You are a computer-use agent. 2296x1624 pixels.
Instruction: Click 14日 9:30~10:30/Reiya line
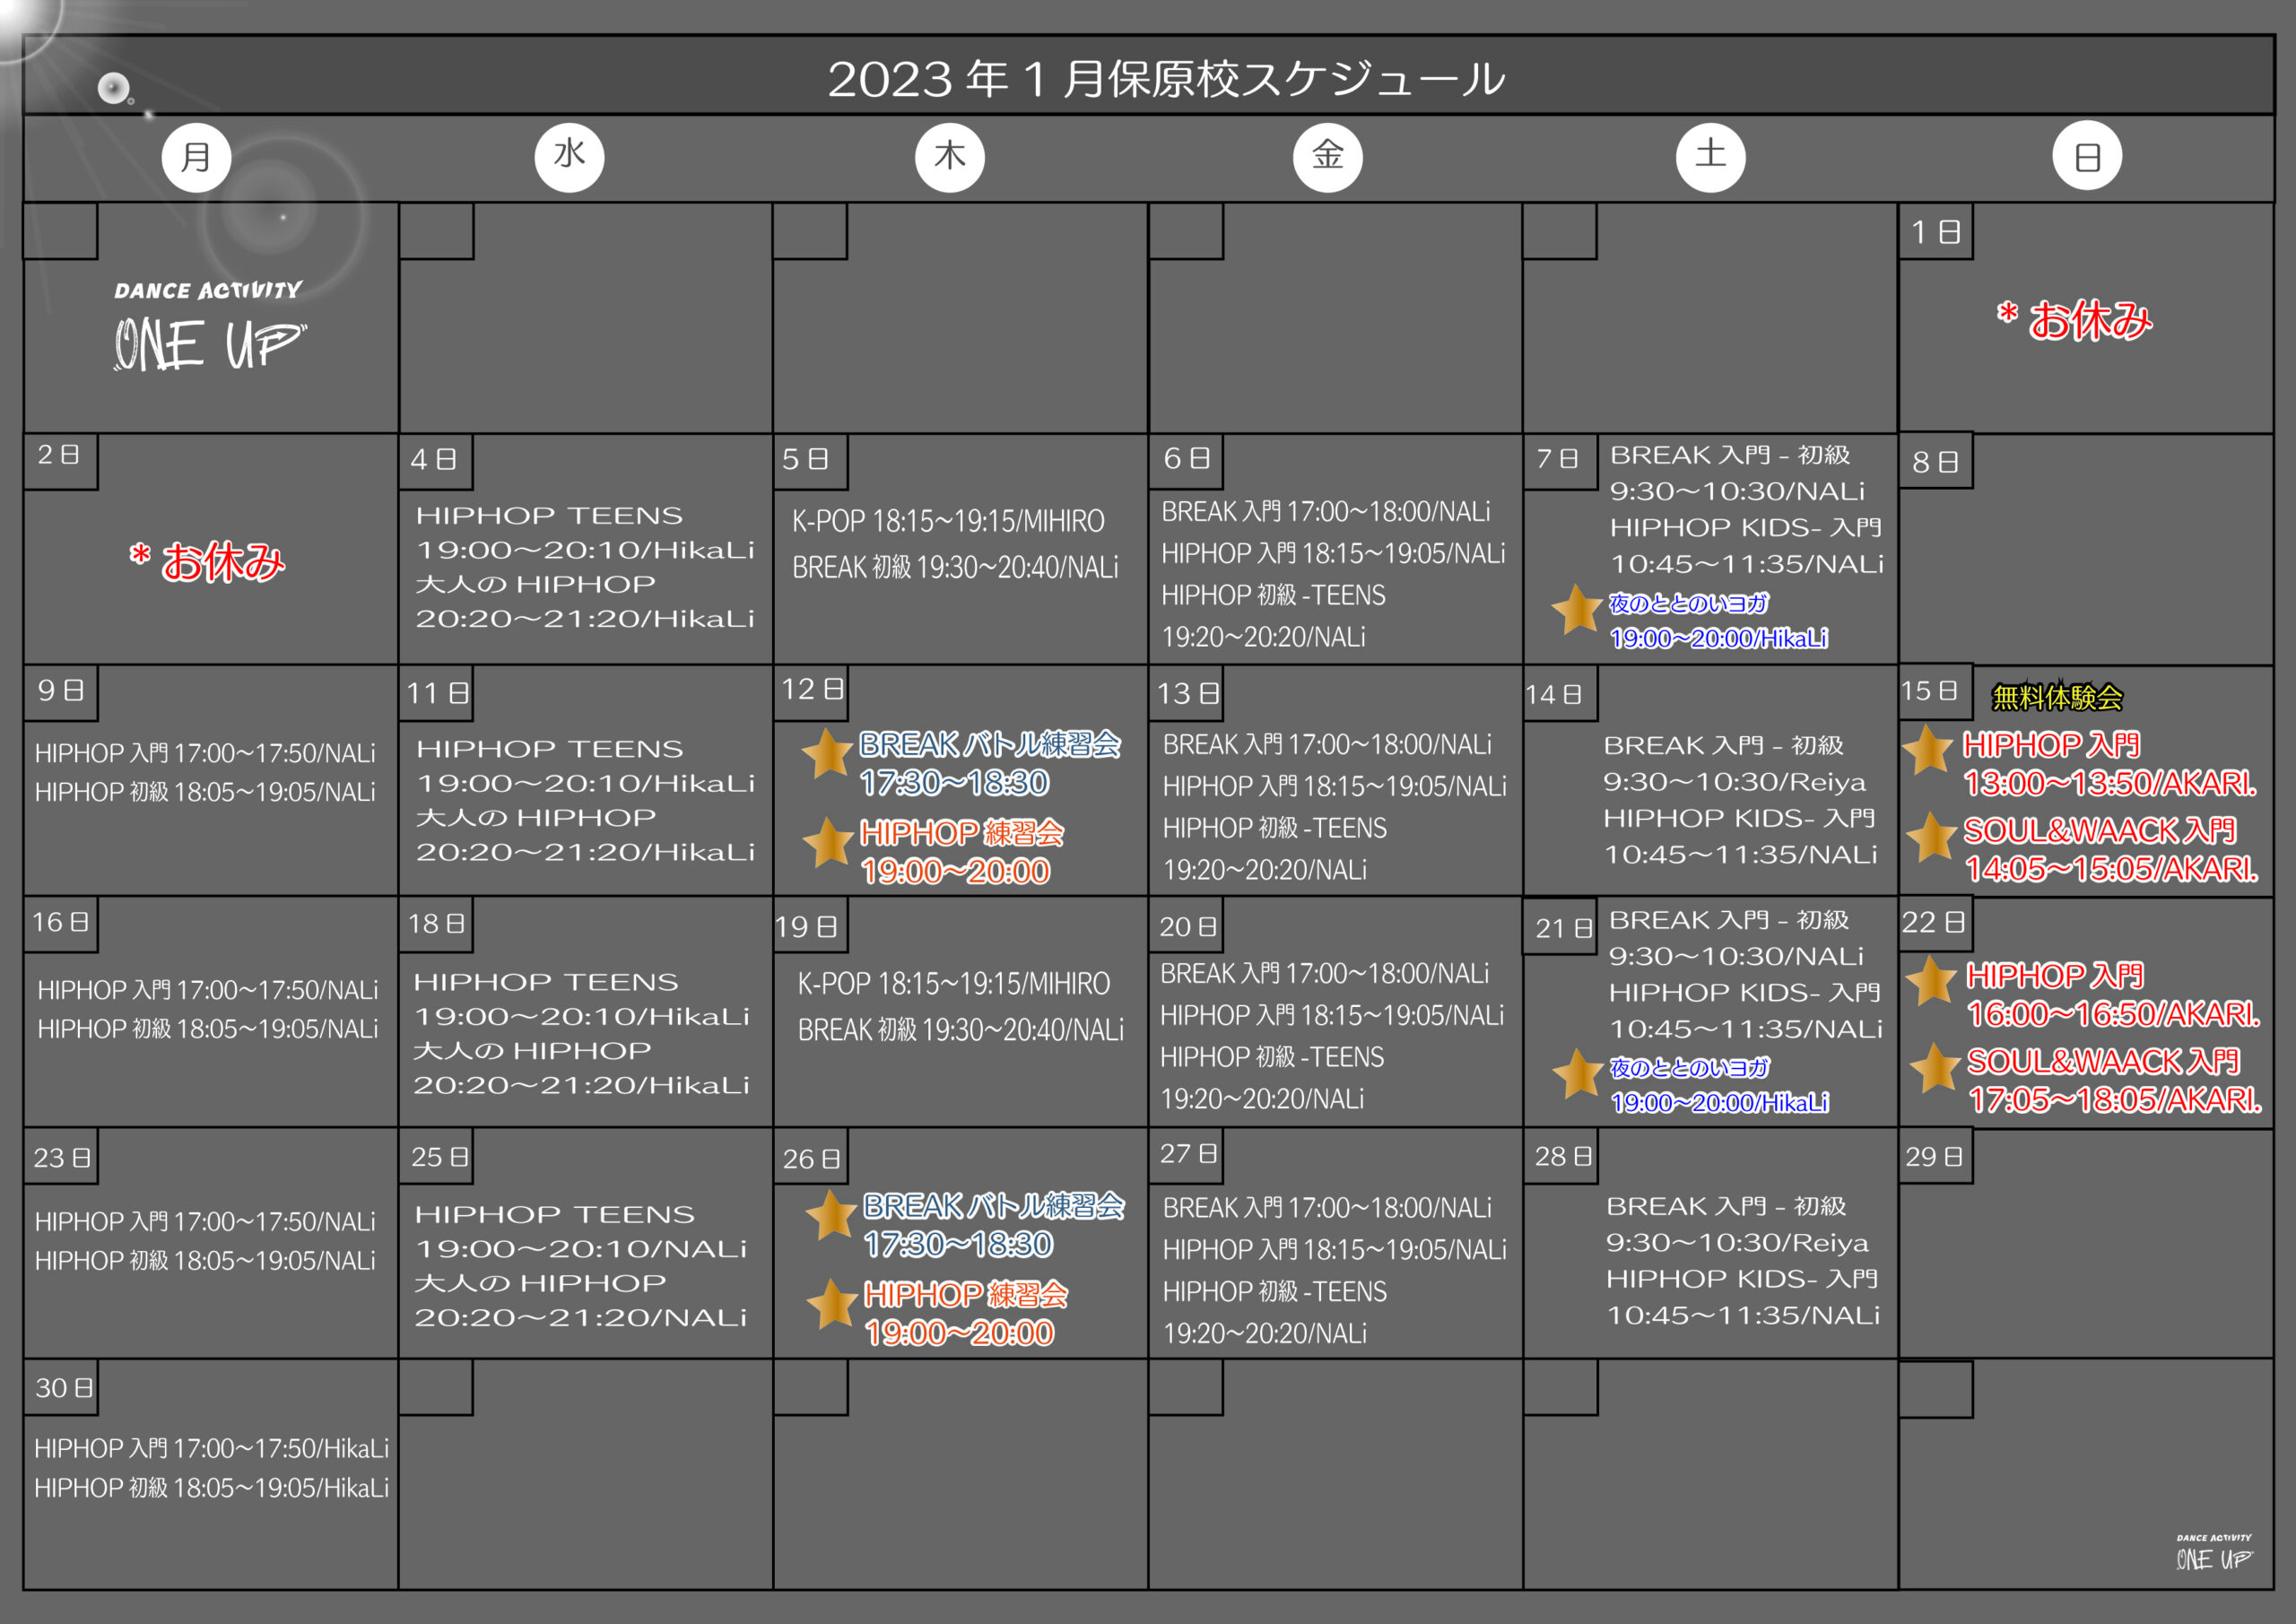[x=1734, y=782]
